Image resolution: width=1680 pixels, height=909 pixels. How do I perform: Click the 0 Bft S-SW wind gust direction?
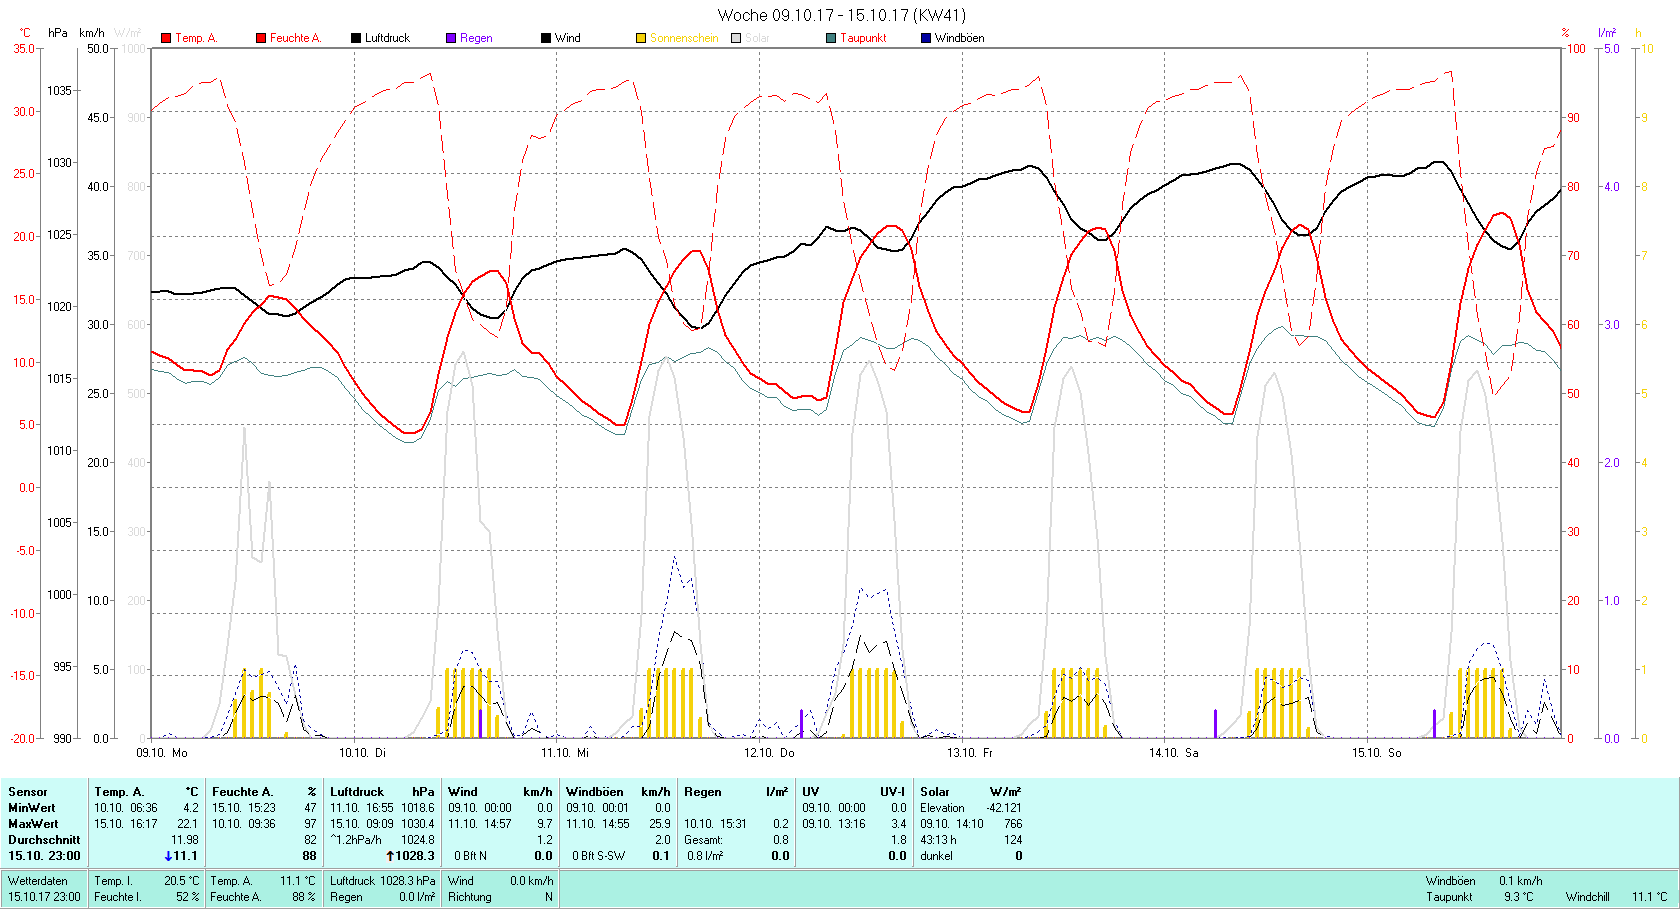click(x=598, y=855)
